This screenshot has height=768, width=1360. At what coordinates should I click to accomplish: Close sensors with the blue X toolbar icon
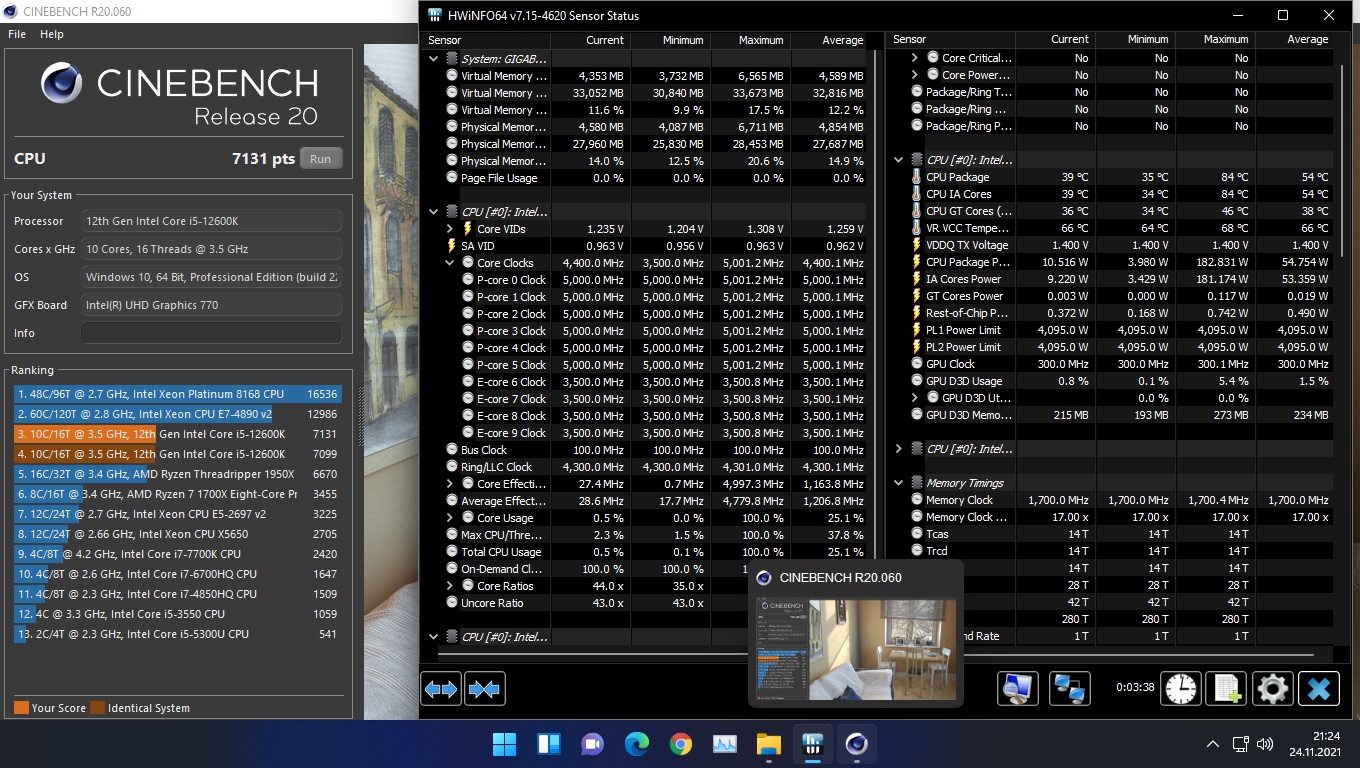[x=1318, y=689]
